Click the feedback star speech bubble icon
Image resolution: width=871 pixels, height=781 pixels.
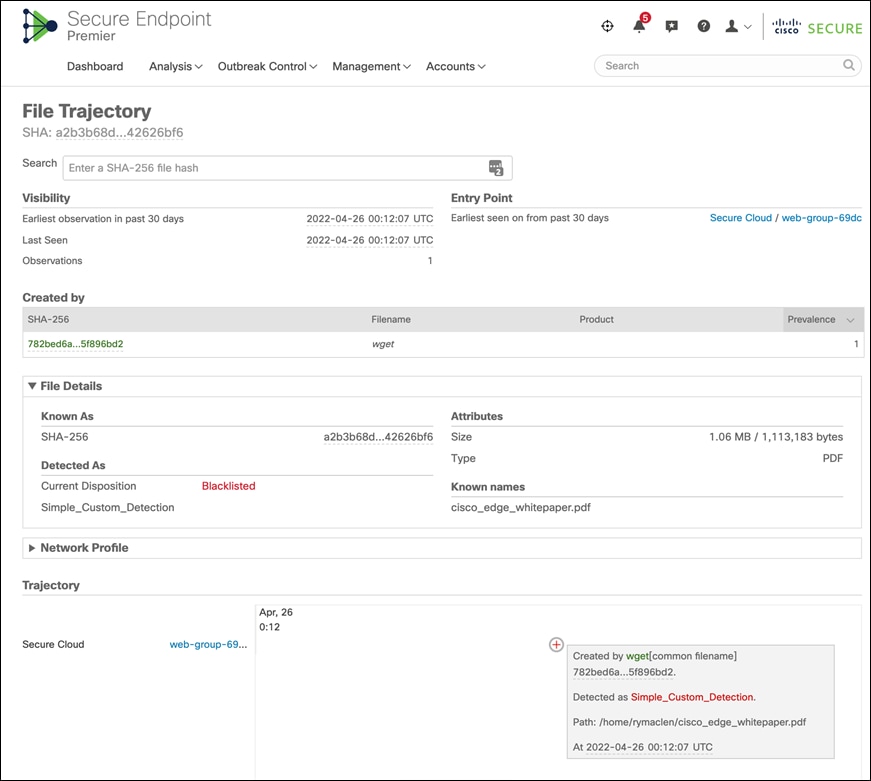tap(672, 26)
